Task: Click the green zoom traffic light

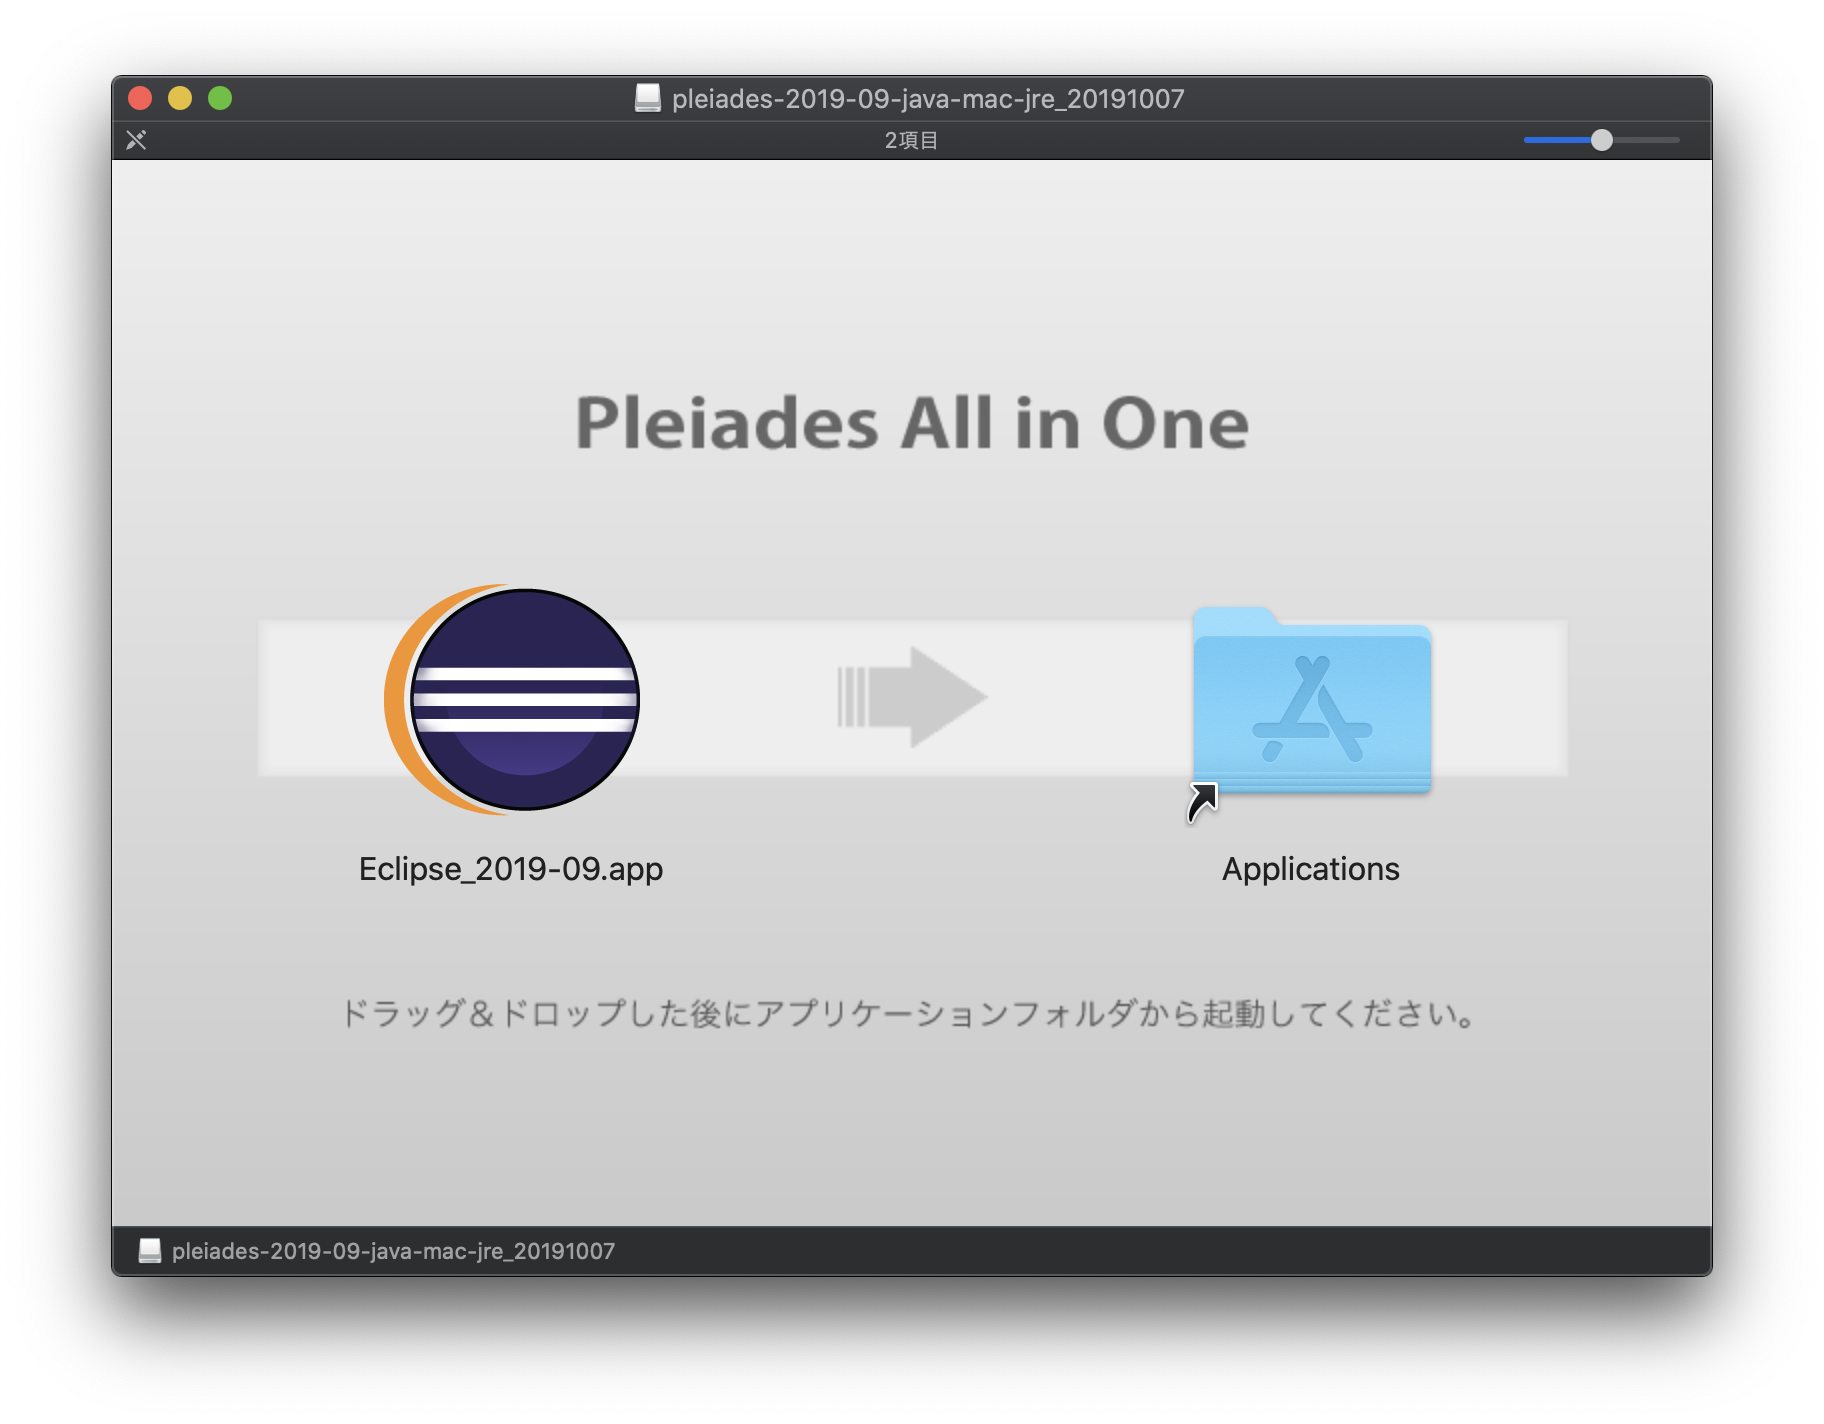Action: point(221,98)
